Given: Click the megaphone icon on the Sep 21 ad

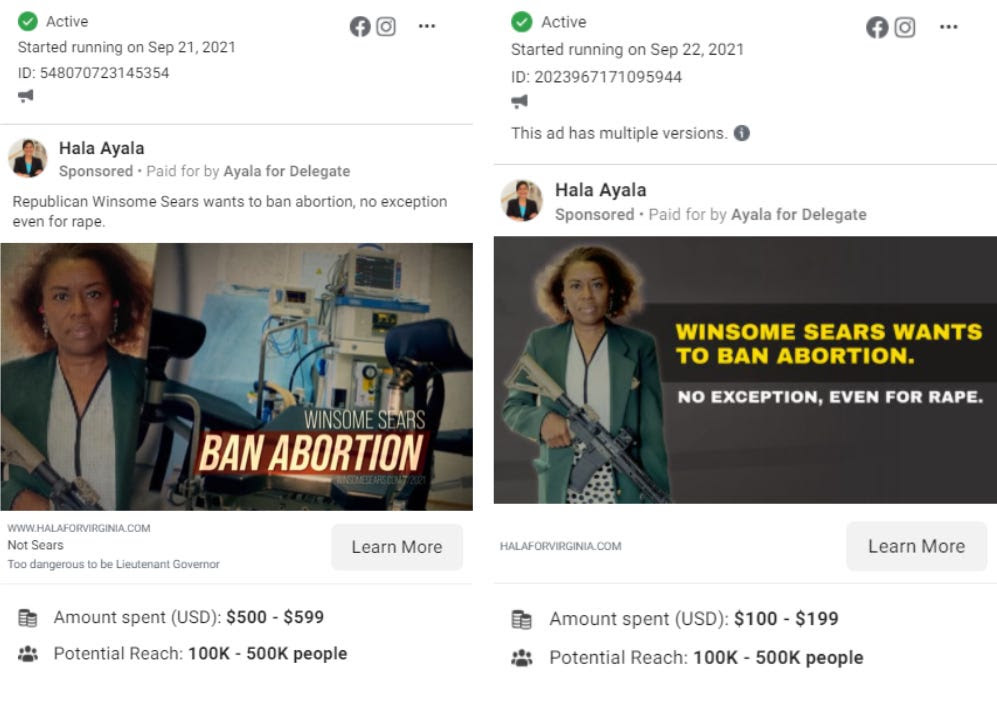Looking at the screenshot, I should pyautogui.click(x=25, y=96).
